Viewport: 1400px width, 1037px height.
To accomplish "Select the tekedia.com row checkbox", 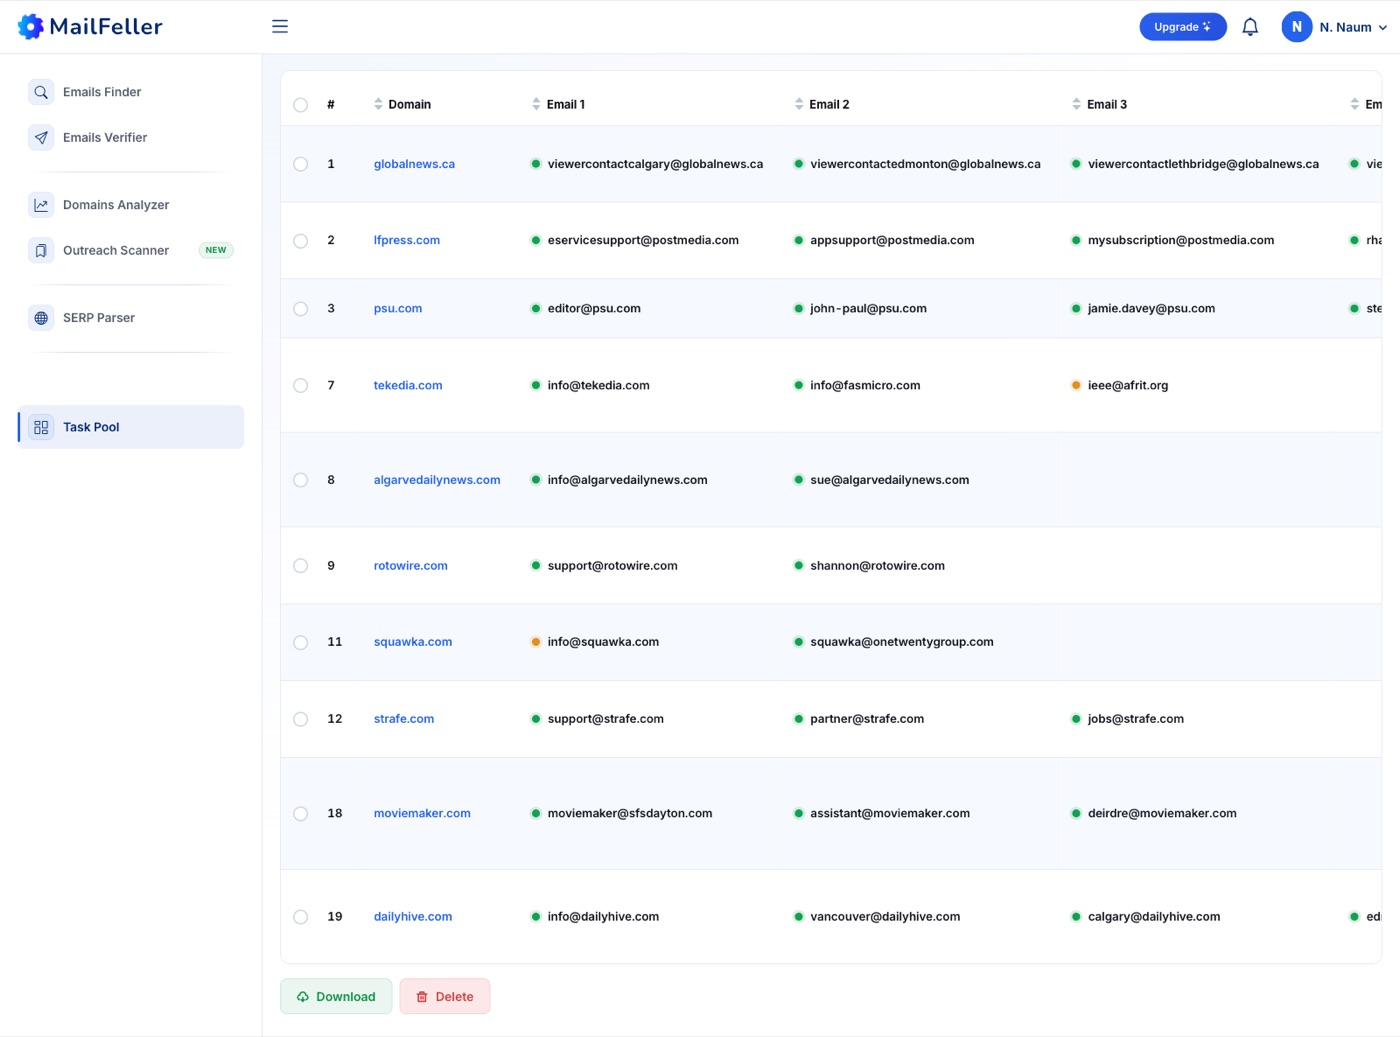I will click(x=301, y=386).
